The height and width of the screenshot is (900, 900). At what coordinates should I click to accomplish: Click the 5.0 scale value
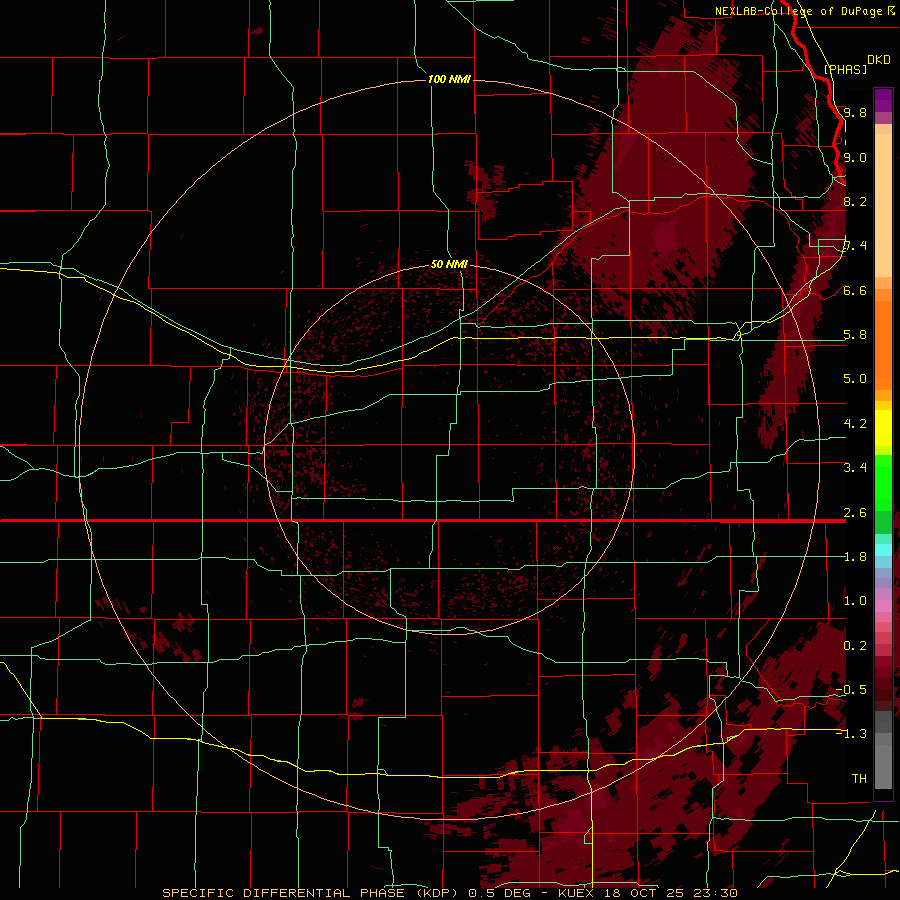(x=855, y=379)
